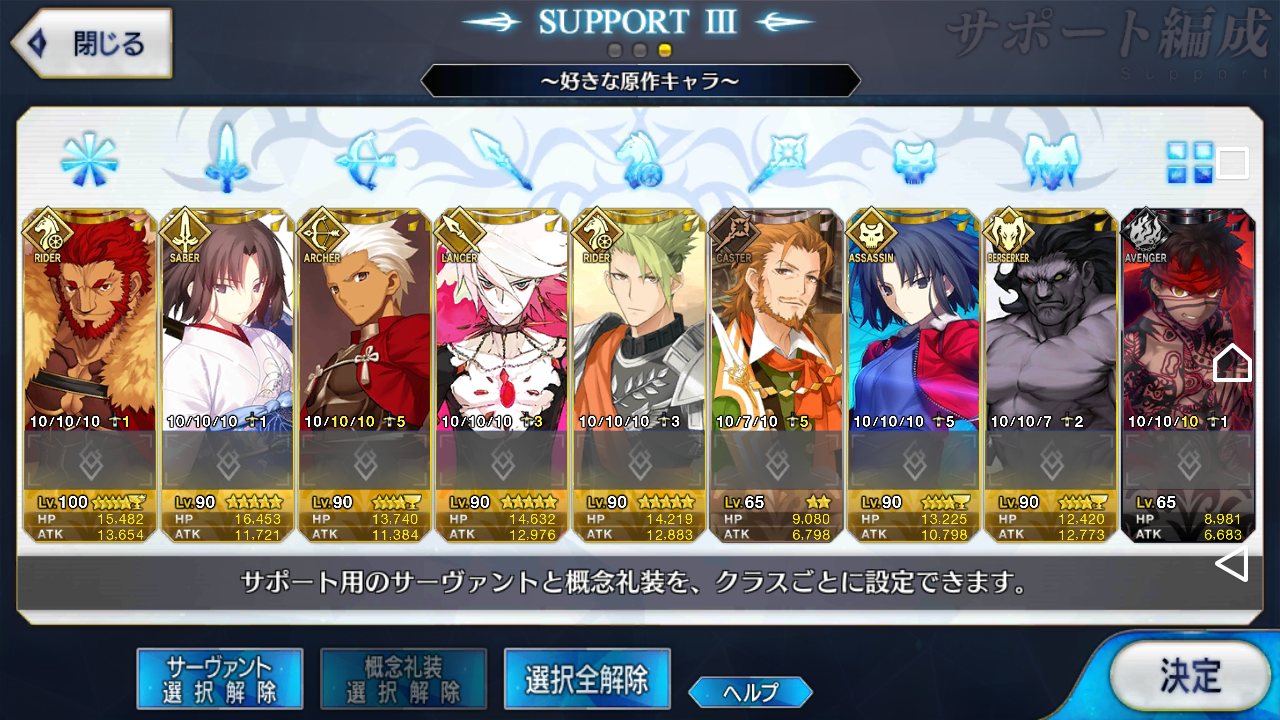Tap the Android home icon
Screen dimensions: 1280x720
pos(1232,362)
